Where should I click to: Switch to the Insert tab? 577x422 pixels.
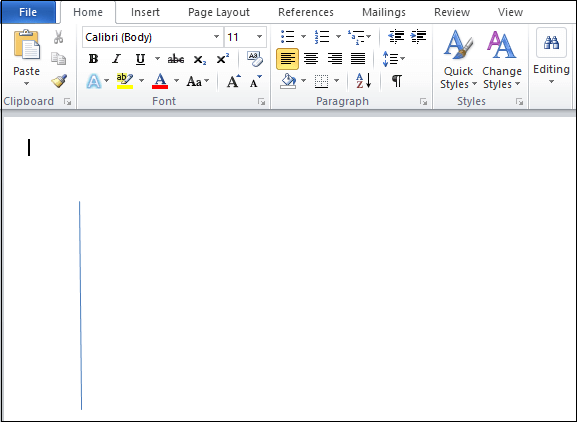point(145,12)
